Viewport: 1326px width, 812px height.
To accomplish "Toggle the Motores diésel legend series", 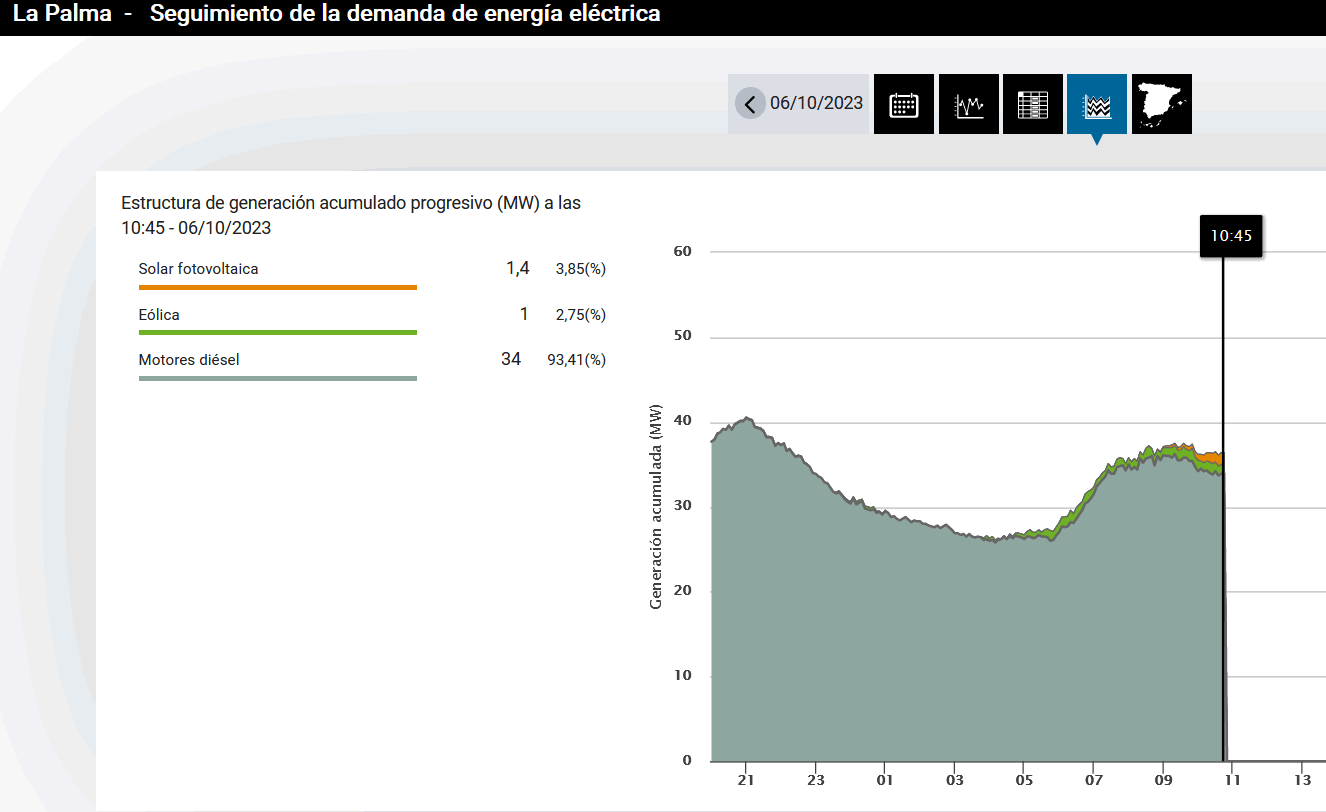I will point(189,360).
